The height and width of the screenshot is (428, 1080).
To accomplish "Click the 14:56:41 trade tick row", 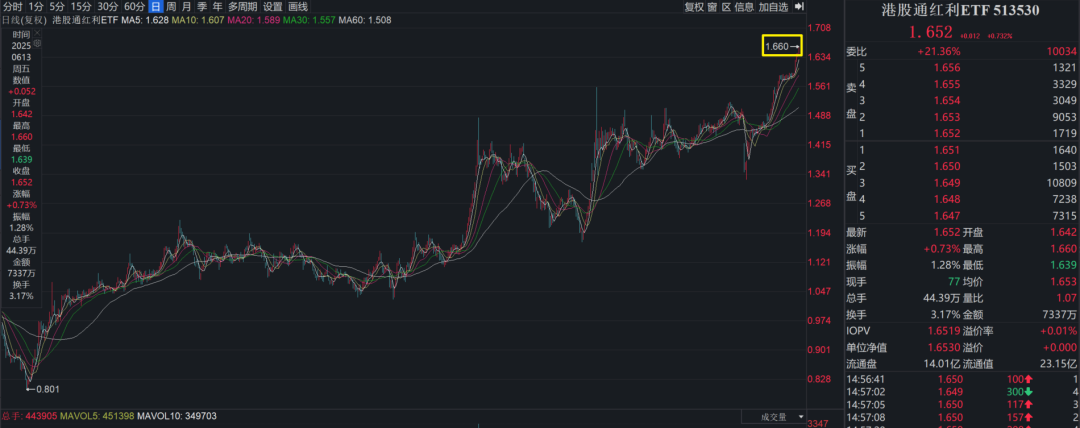I will coord(962,380).
